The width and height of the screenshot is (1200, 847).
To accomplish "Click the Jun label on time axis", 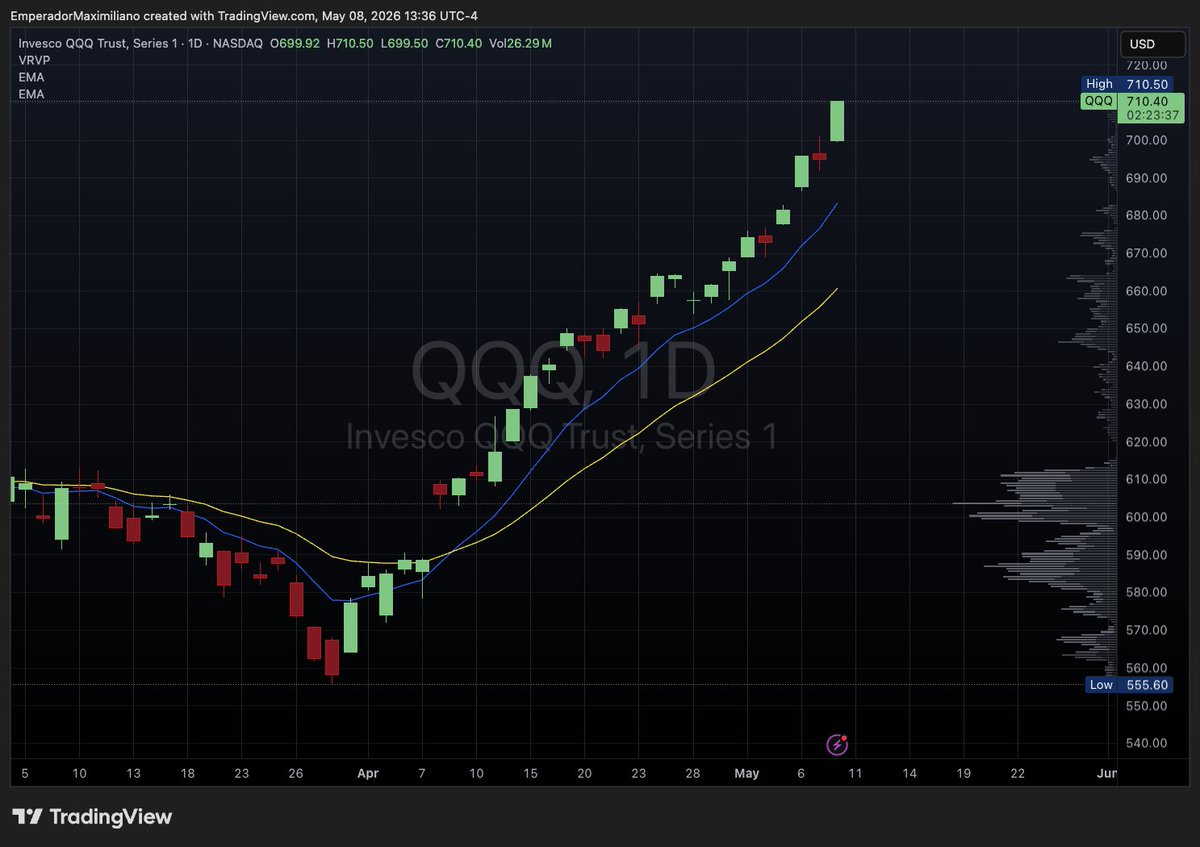I will pyautogui.click(x=1107, y=773).
